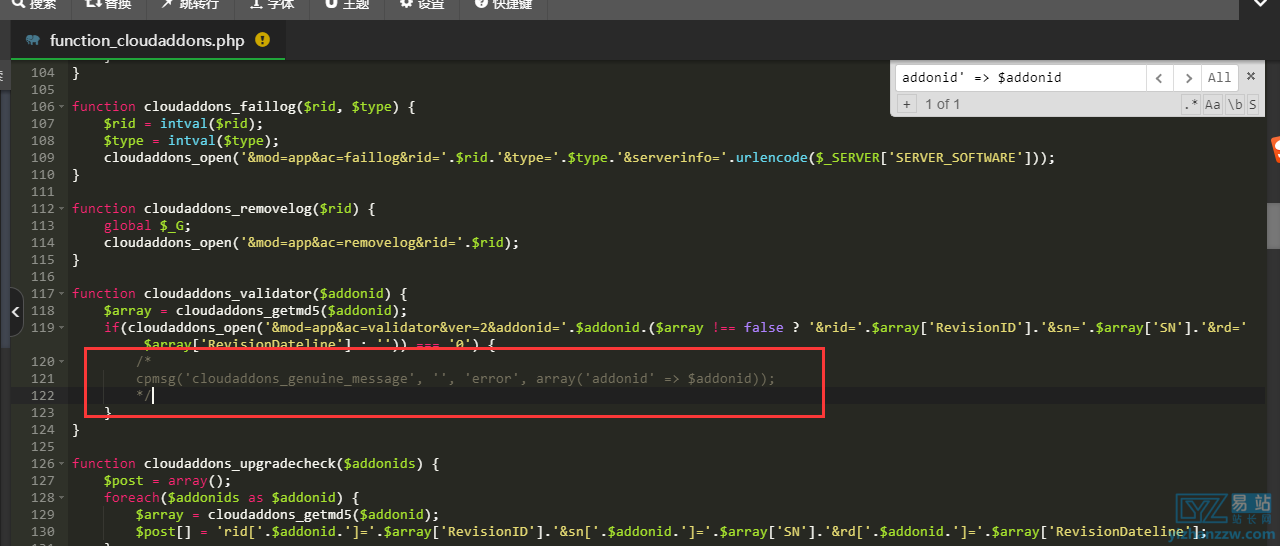This screenshot has width=1280, height=546.
Task: Open the 字体 font settings
Action: [x=272, y=5]
